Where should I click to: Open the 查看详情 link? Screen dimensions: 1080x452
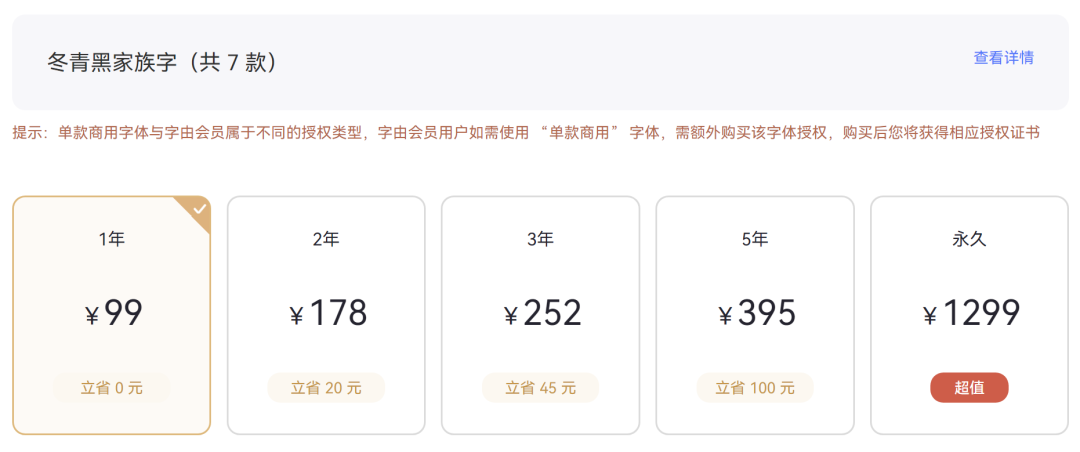point(1003,58)
